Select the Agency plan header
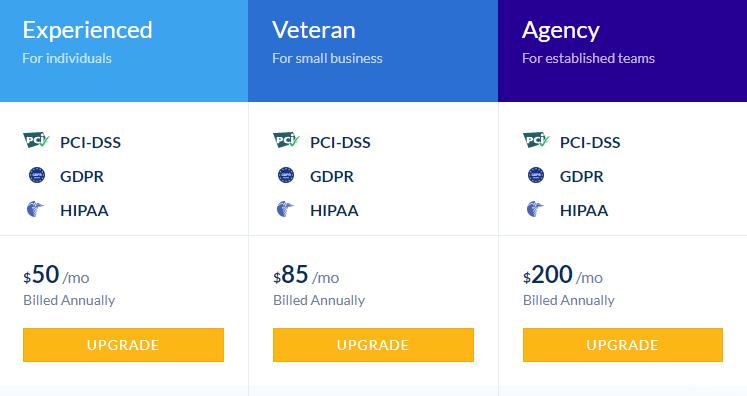This screenshot has height=396, width=747. pyautogui.click(x=623, y=51)
